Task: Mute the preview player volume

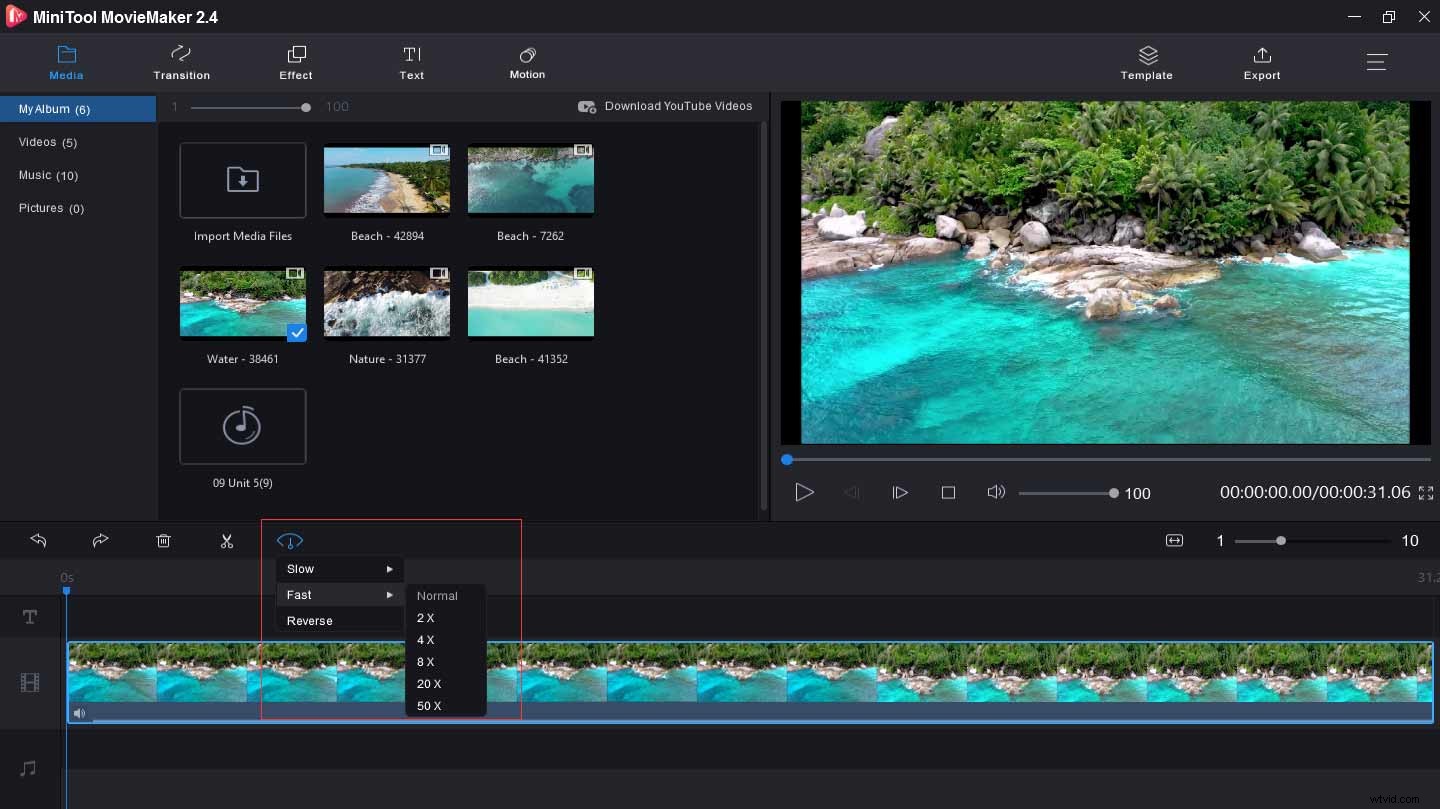Action: pos(996,492)
